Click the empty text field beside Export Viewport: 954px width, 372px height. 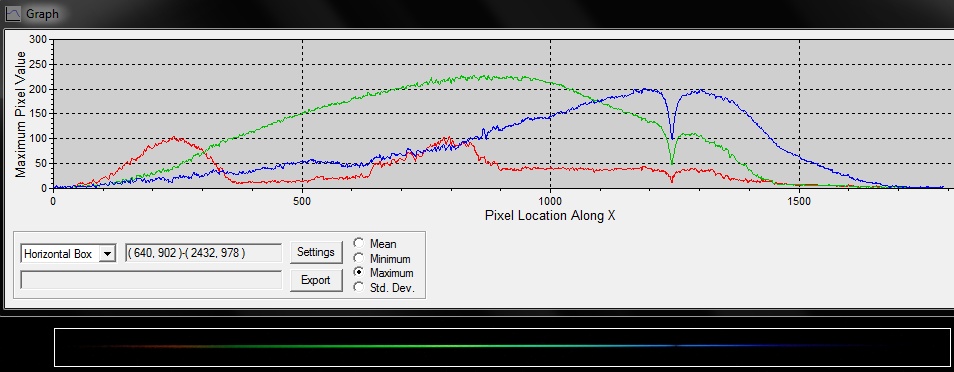(x=151, y=279)
